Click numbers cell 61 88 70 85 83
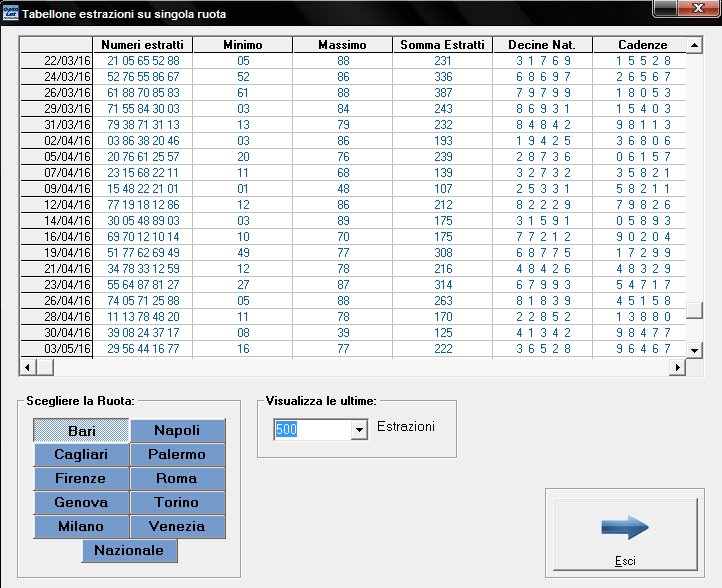The image size is (722, 588). (x=143, y=93)
